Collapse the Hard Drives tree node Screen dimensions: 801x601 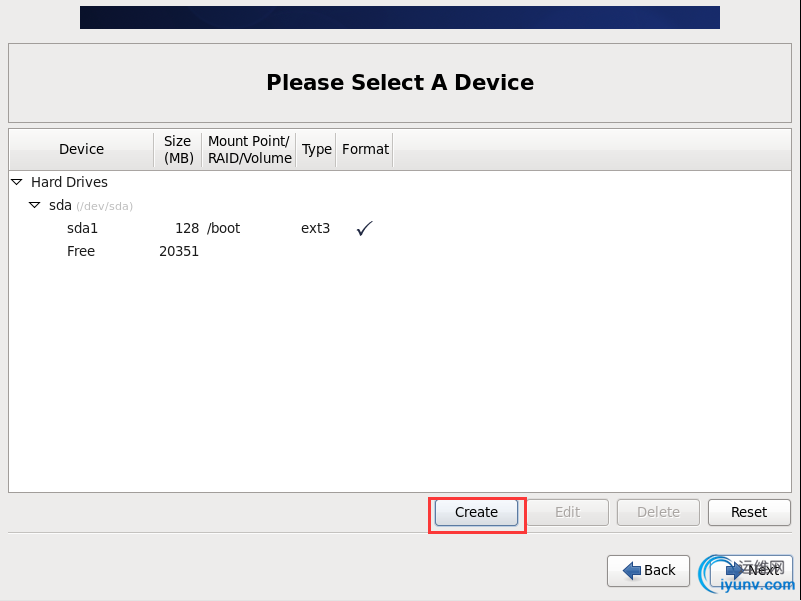(x=17, y=182)
